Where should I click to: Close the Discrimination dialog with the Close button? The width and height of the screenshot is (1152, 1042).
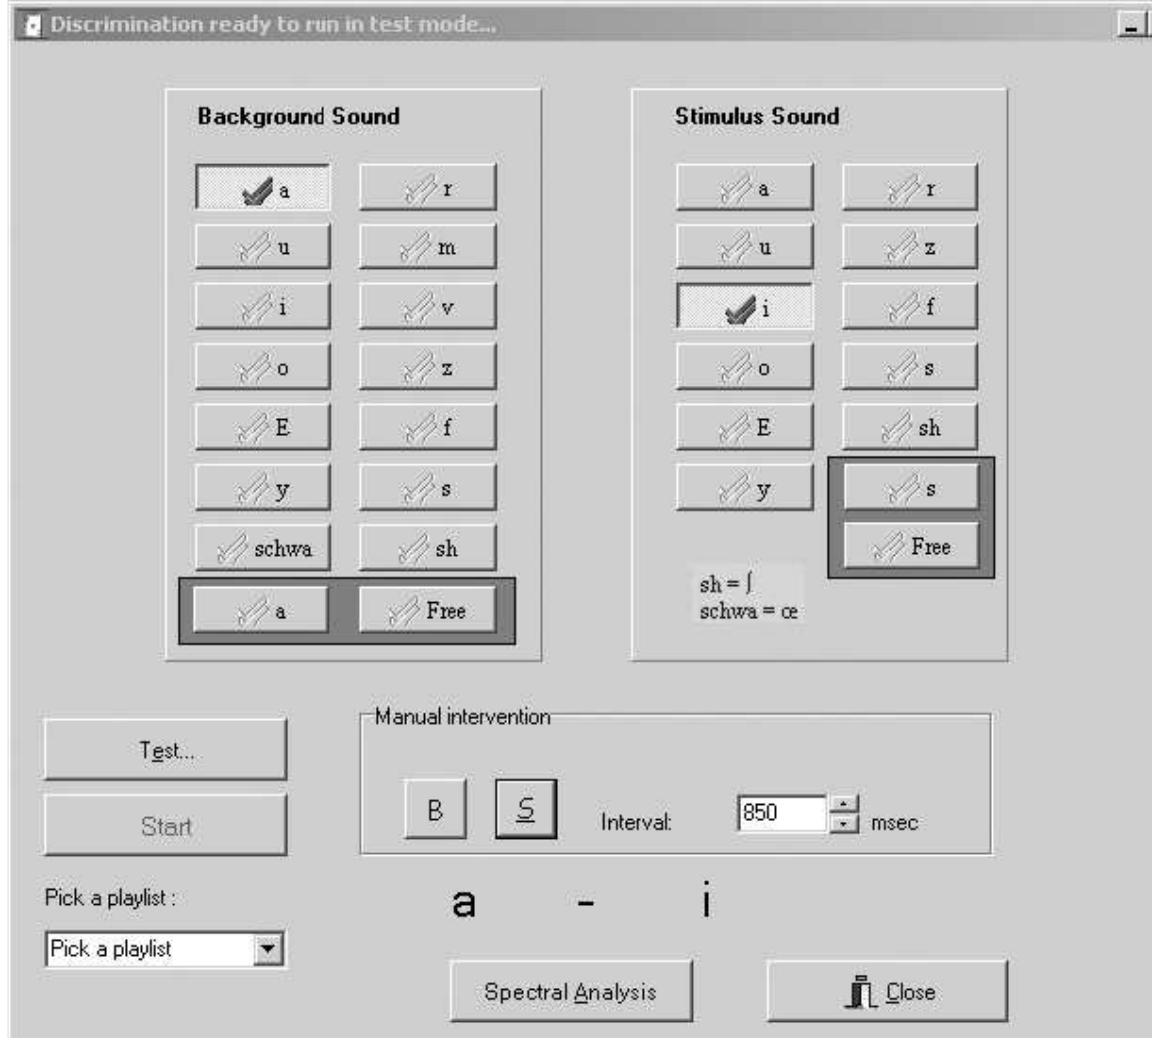888,991
